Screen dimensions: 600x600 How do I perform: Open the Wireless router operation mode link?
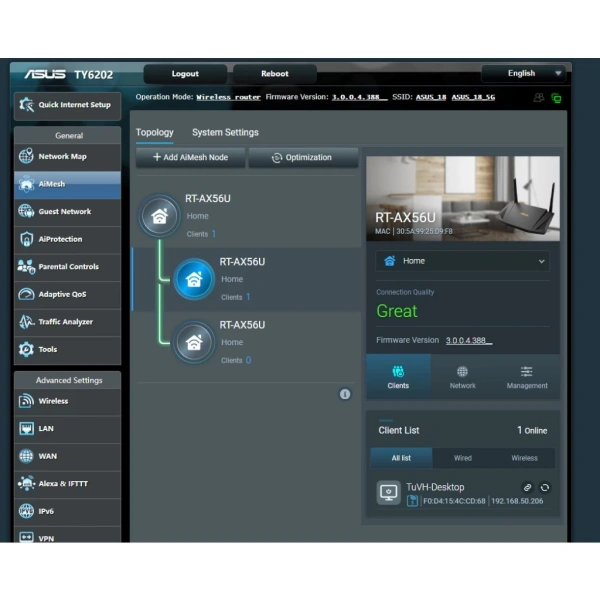[x=228, y=97]
